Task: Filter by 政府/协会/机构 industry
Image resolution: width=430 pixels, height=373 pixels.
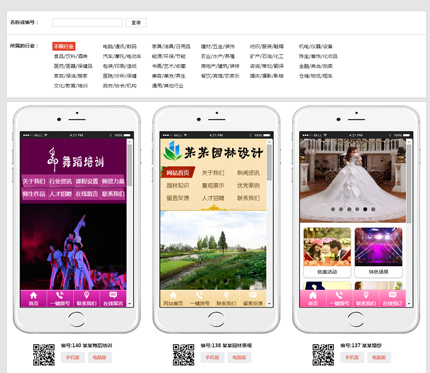Action: click(119, 86)
